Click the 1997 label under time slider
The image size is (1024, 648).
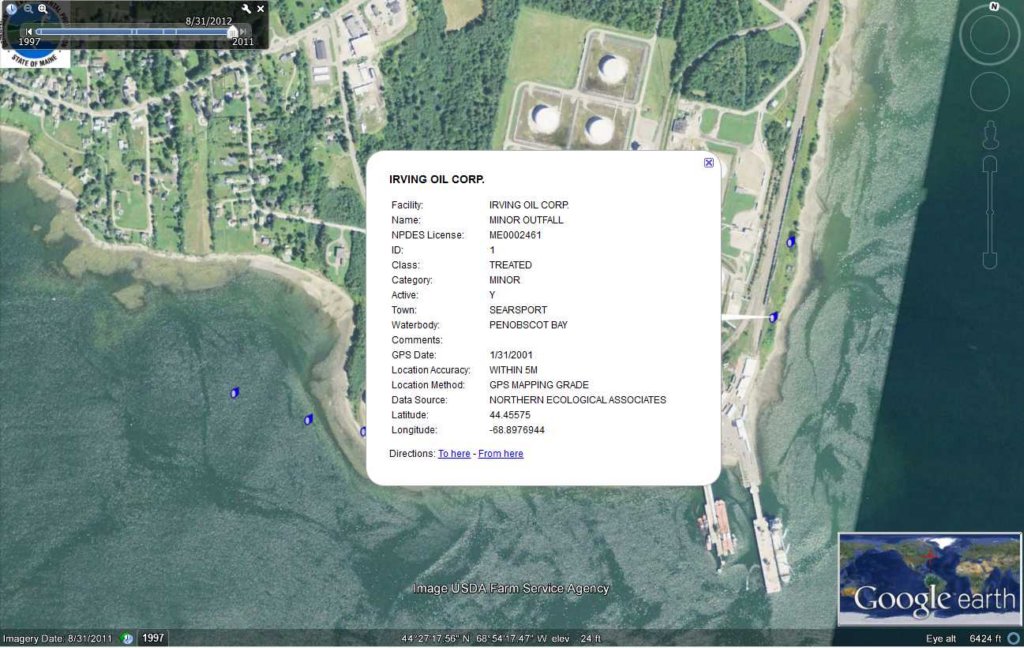click(x=29, y=42)
